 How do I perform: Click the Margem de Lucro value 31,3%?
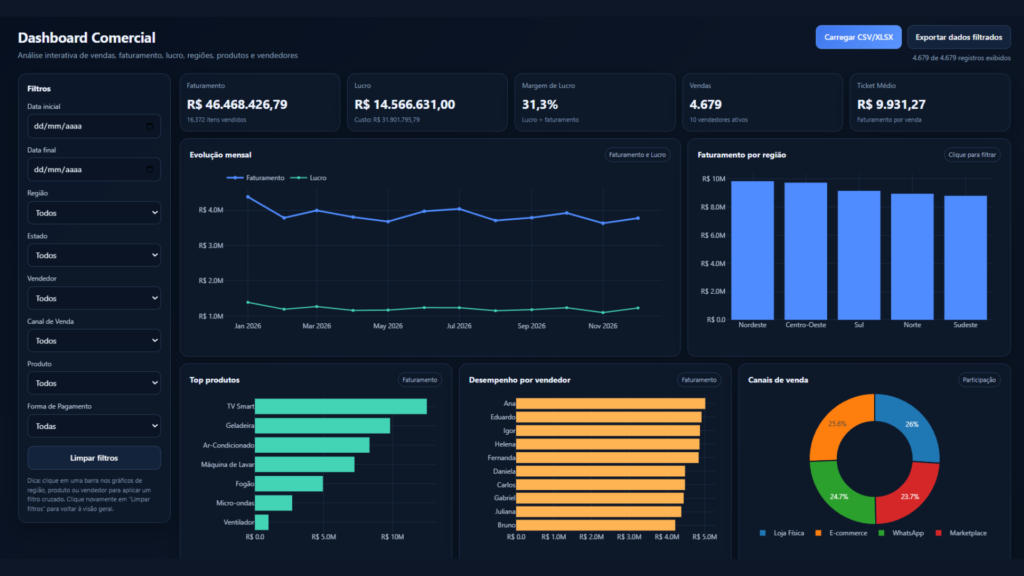tap(540, 104)
